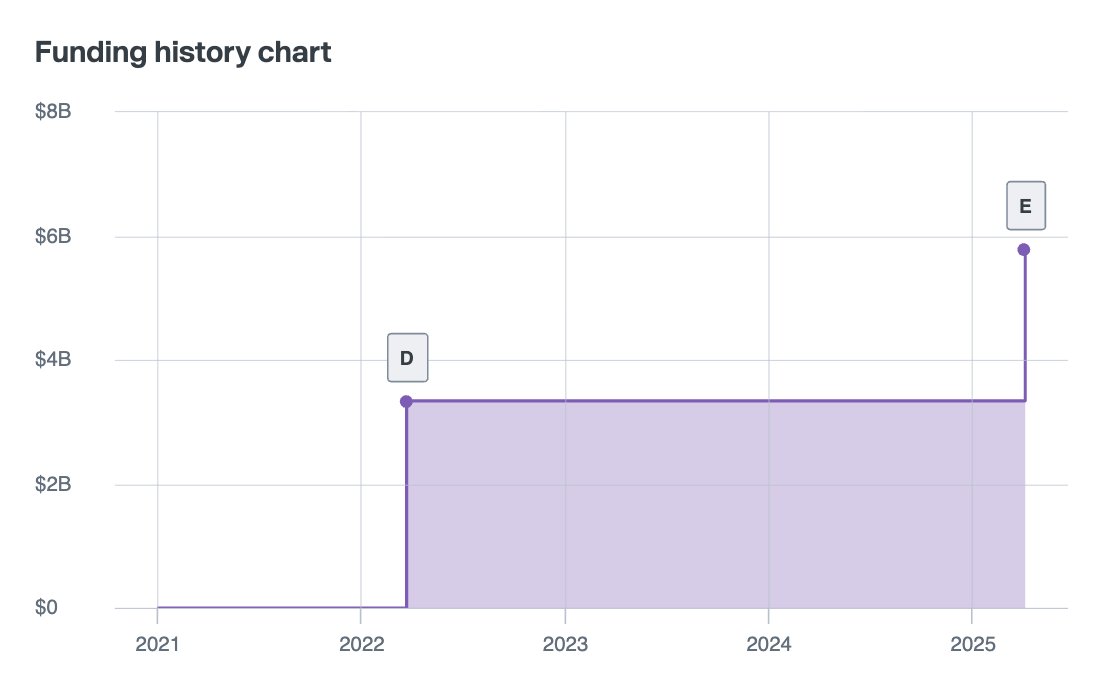Select the $6B y-axis label
The width and height of the screenshot is (1106, 690).
(x=54, y=237)
